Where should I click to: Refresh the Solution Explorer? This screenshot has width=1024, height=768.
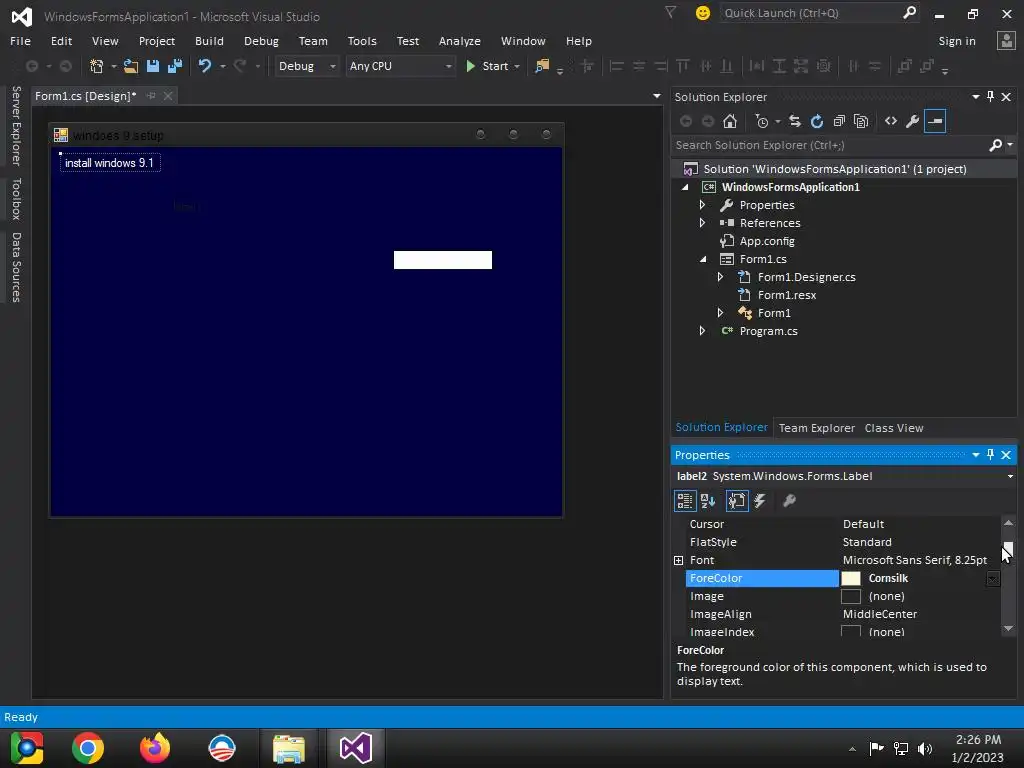coord(817,121)
